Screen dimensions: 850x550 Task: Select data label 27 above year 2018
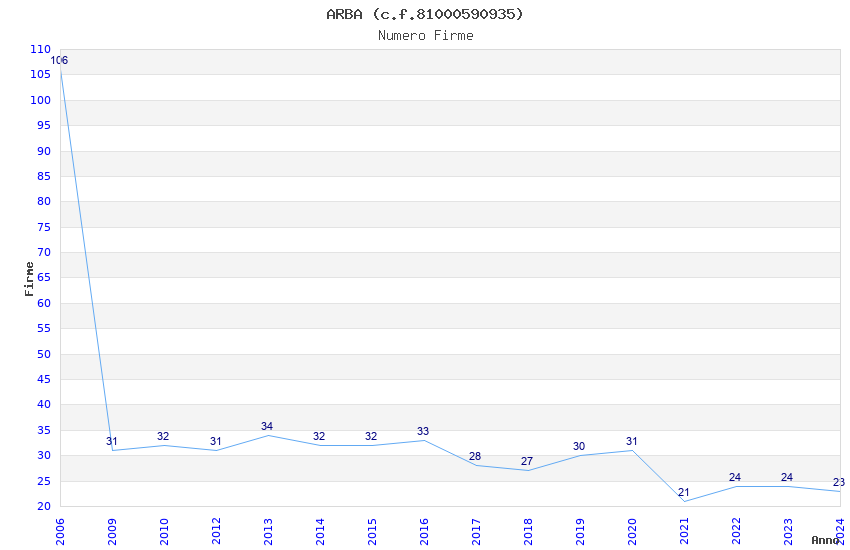(x=527, y=462)
